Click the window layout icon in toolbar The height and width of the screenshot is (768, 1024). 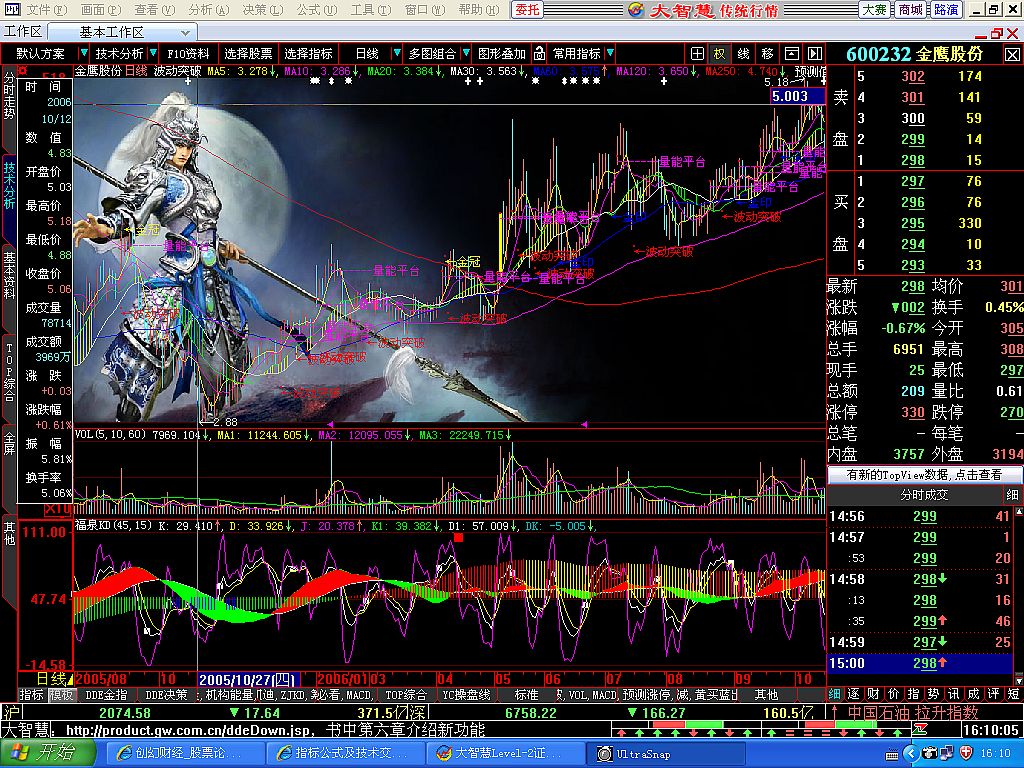(792, 54)
